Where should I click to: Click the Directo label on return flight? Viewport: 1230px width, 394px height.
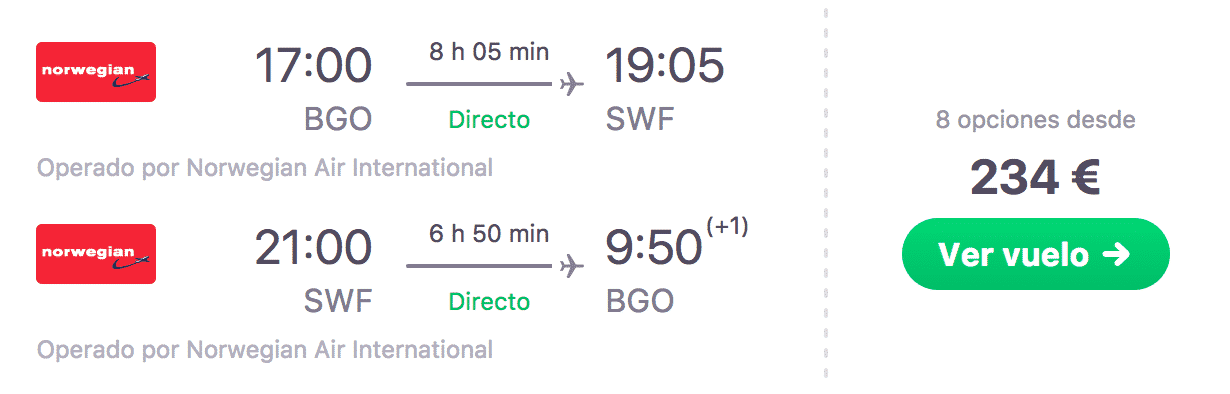click(489, 302)
